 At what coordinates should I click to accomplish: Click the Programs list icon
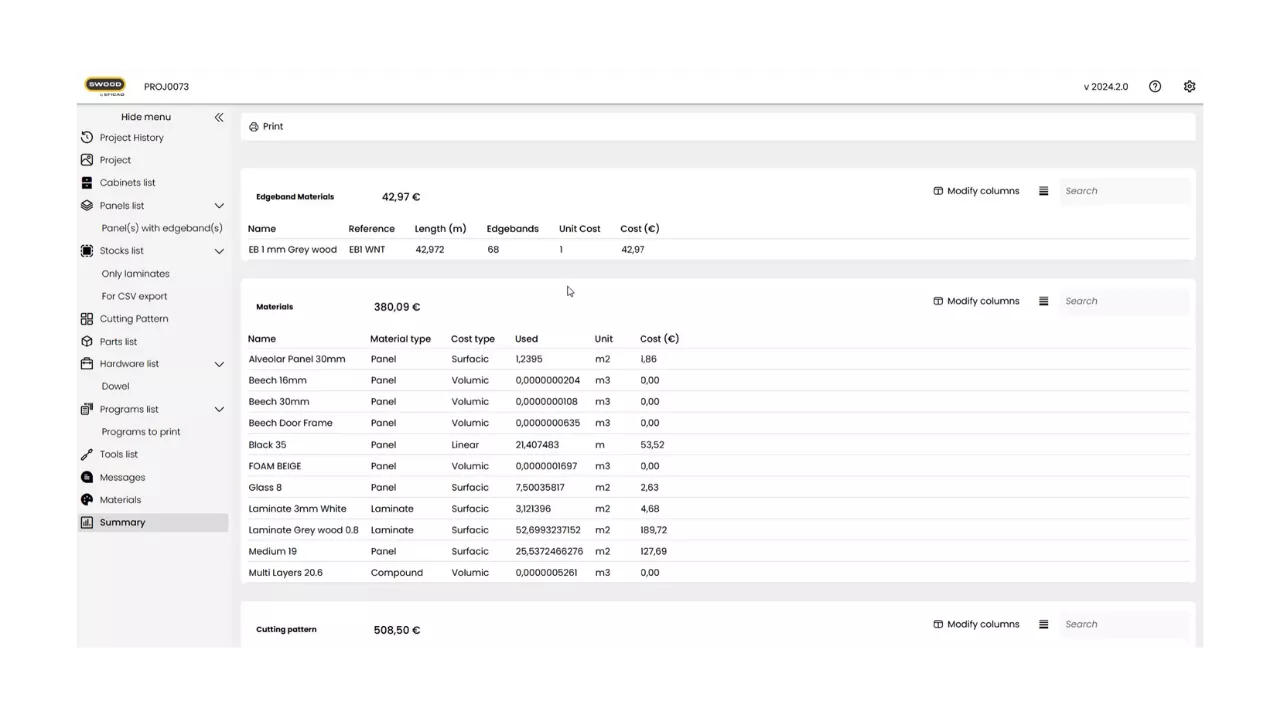pos(87,409)
